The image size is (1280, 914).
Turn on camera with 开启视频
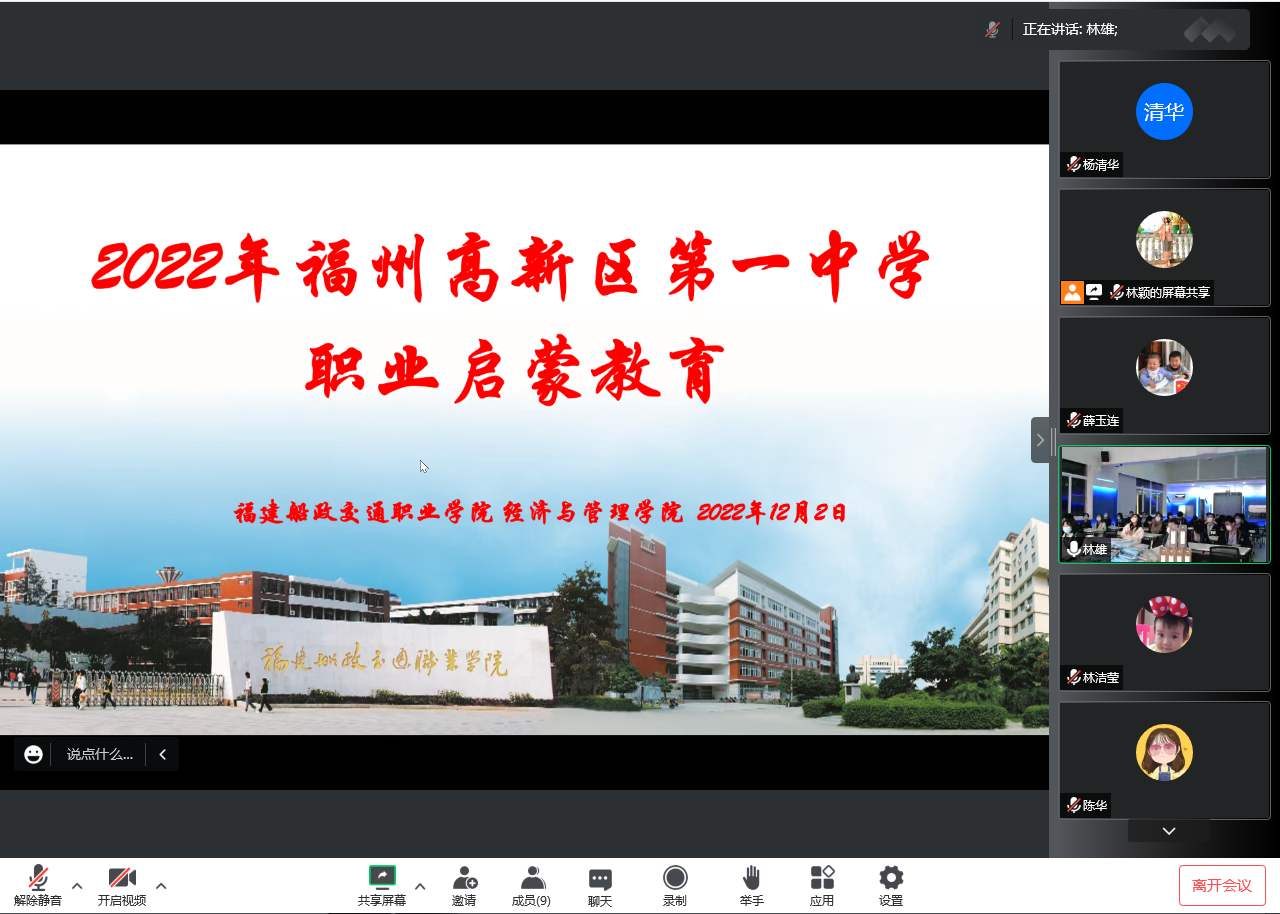(x=122, y=878)
